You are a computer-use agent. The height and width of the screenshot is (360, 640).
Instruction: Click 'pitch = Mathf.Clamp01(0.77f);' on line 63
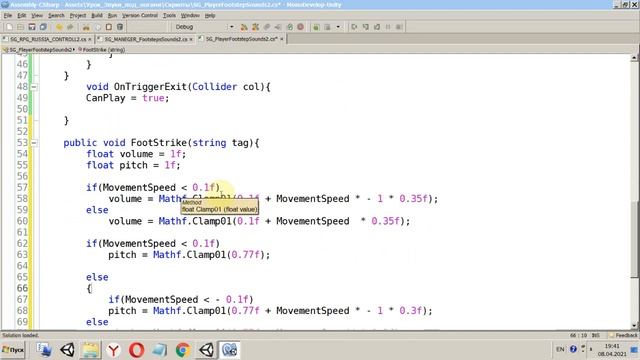click(x=189, y=255)
